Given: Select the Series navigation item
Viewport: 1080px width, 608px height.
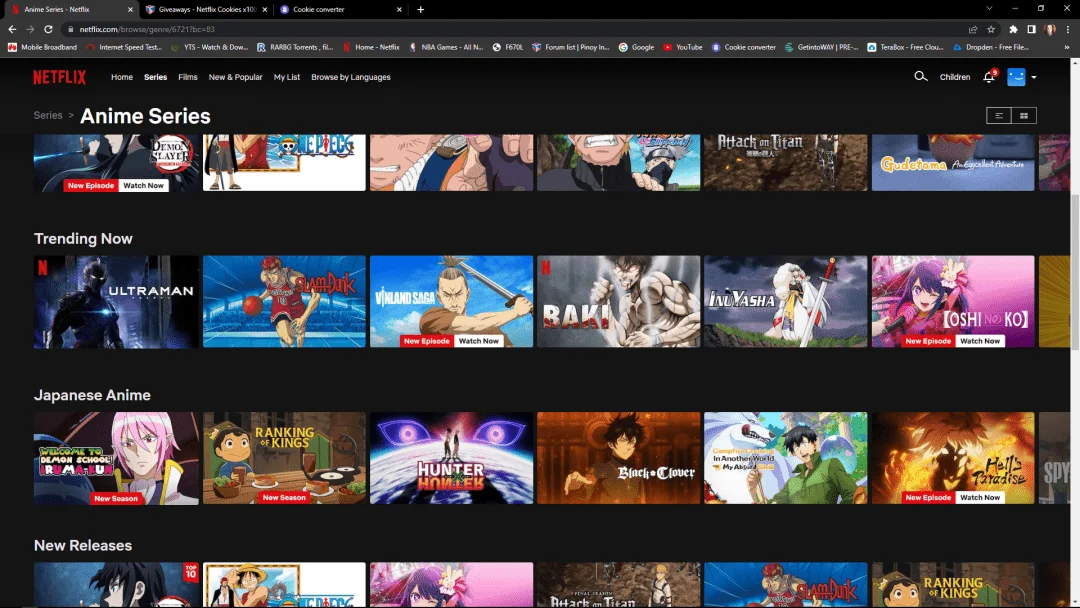Looking at the screenshot, I should pyautogui.click(x=156, y=77).
